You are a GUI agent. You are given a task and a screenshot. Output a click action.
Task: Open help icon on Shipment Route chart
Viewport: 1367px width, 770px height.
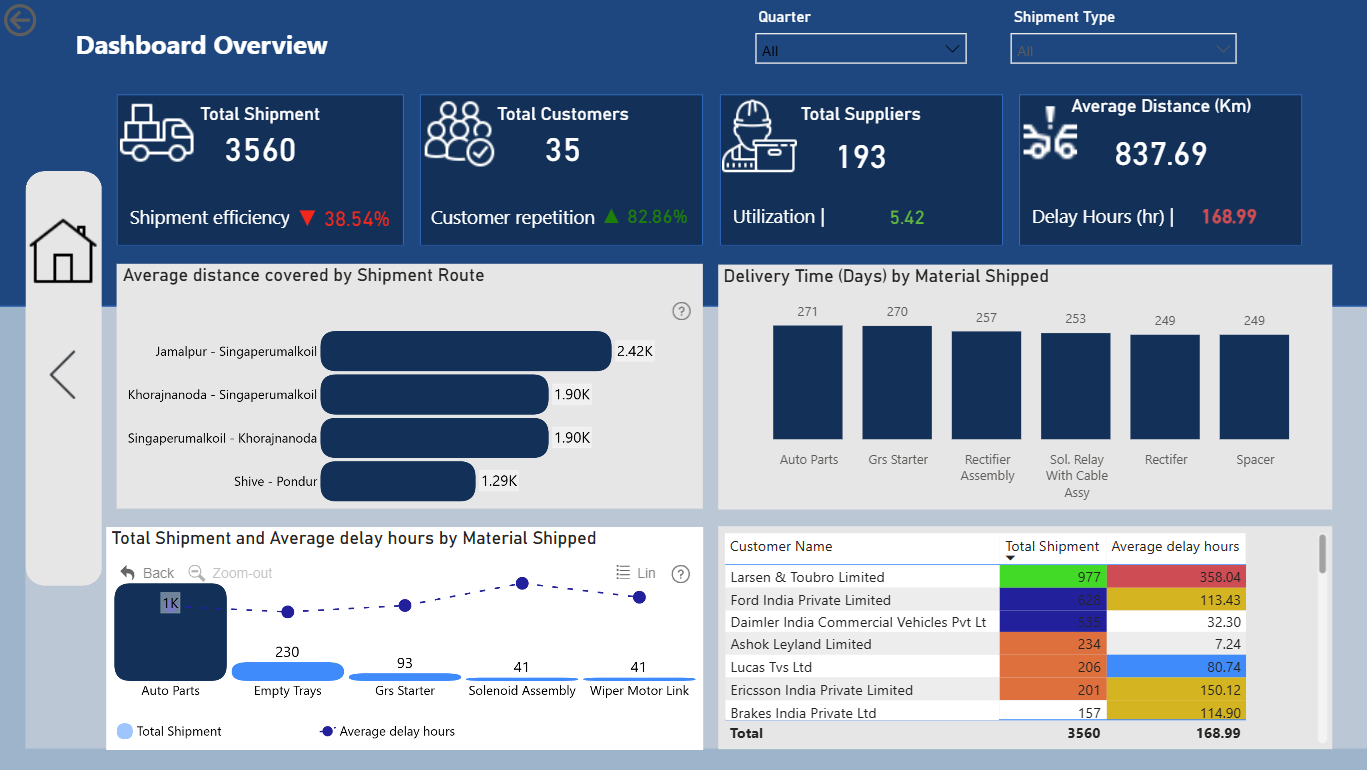pyautogui.click(x=682, y=311)
